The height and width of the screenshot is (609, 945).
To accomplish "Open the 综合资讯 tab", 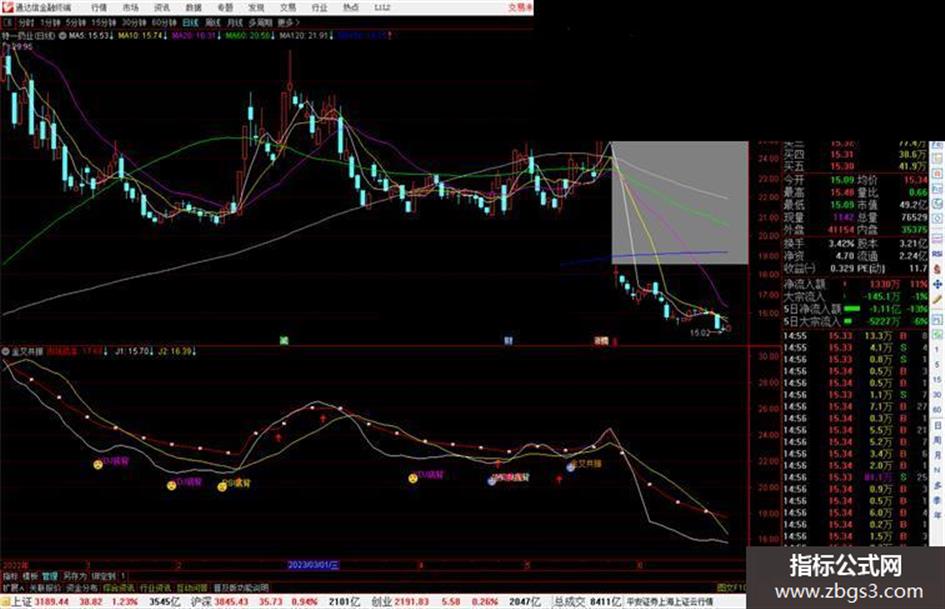I will [119, 588].
